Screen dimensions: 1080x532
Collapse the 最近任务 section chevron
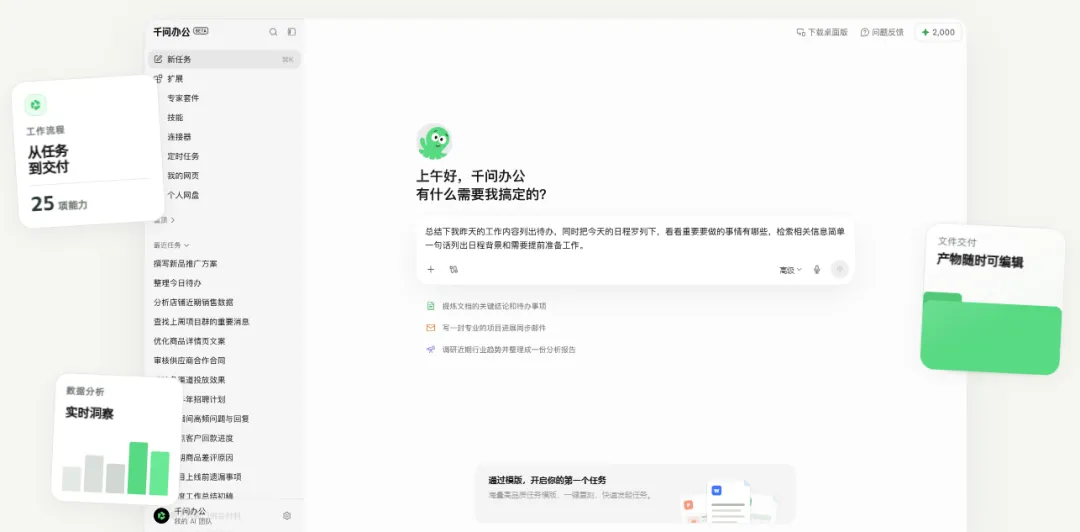[187, 245]
